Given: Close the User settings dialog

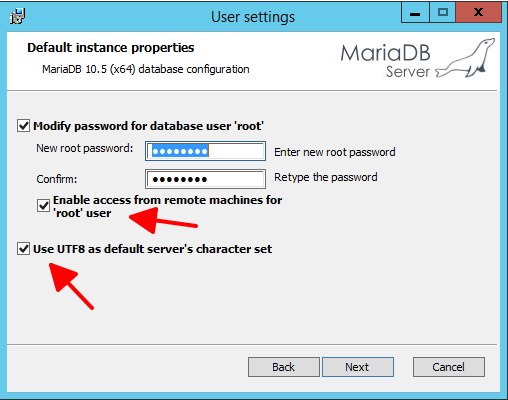Looking at the screenshot, I should pos(478,13).
